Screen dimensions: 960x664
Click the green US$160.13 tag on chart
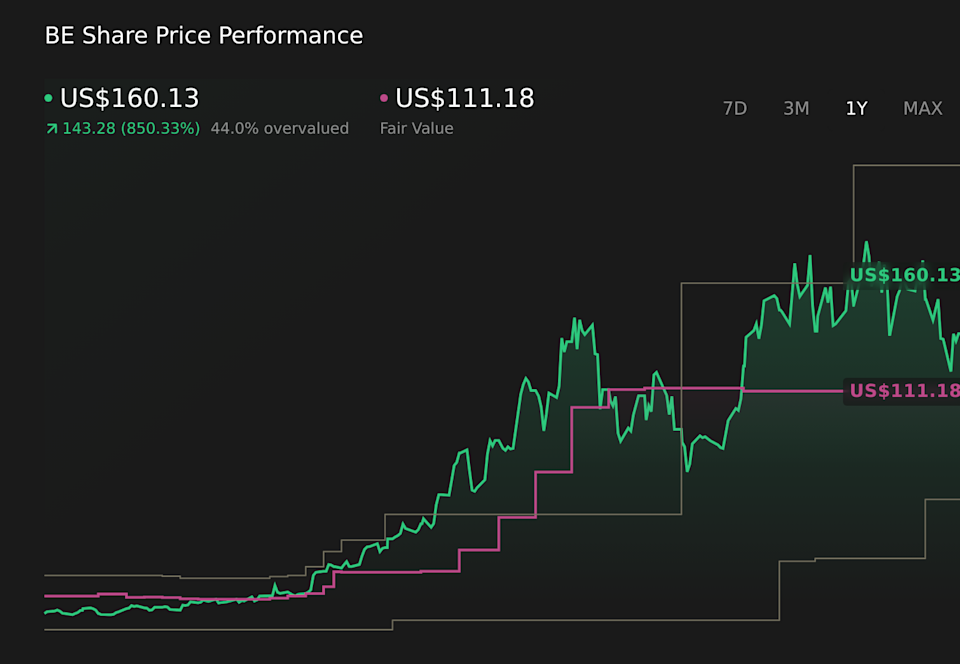pos(903,275)
